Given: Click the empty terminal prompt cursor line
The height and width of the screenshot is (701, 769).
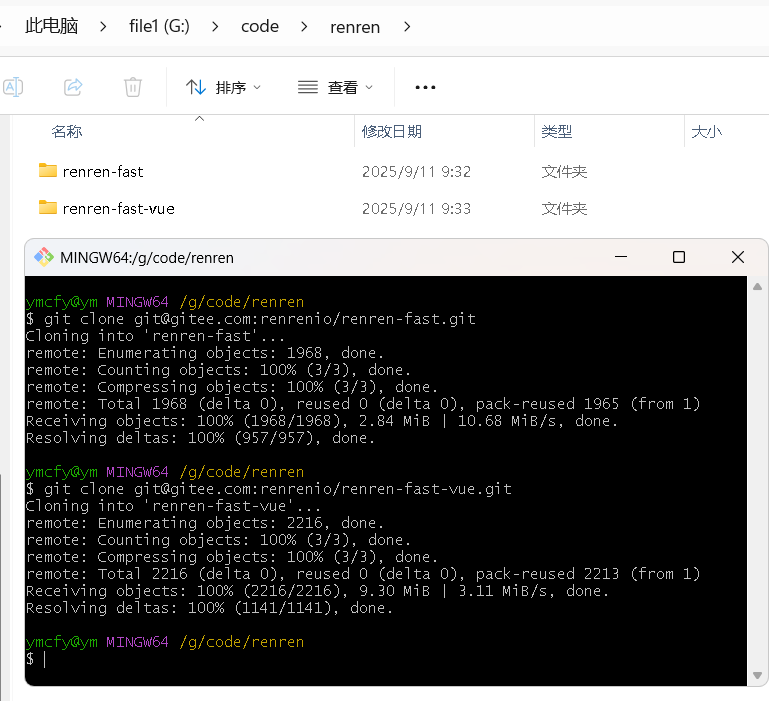Looking at the screenshot, I should pos(37,659).
